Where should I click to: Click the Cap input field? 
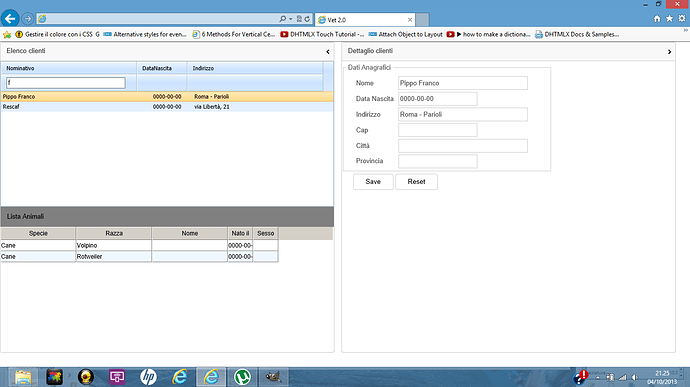(437, 130)
